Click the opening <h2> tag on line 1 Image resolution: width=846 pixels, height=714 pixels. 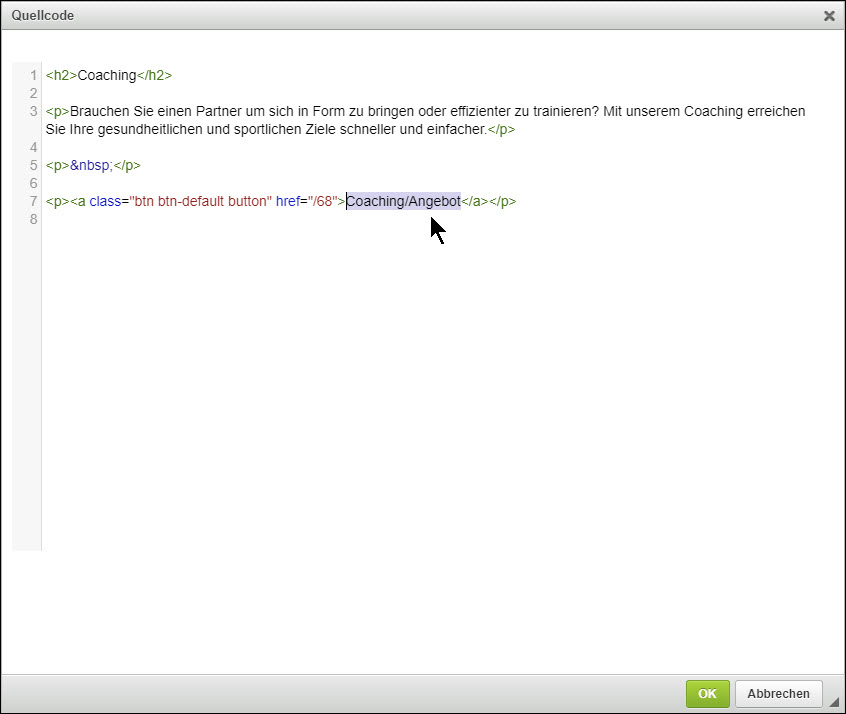click(62, 75)
